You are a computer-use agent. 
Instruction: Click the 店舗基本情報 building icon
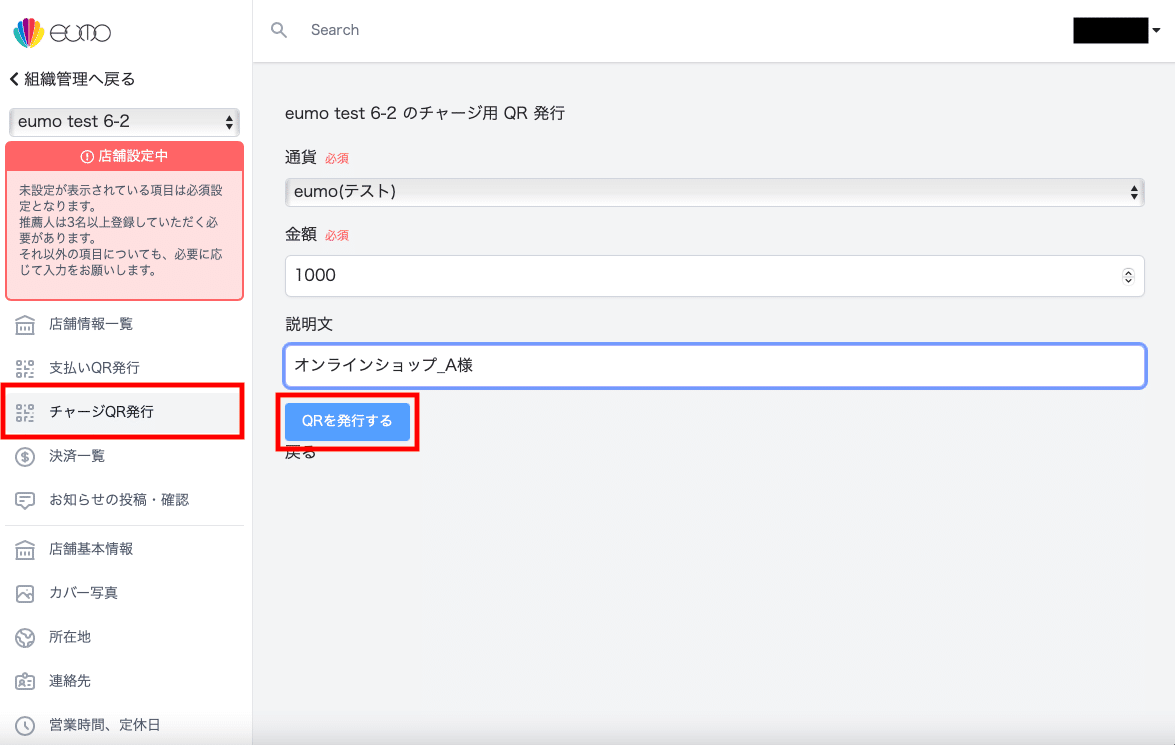pos(25,549)
